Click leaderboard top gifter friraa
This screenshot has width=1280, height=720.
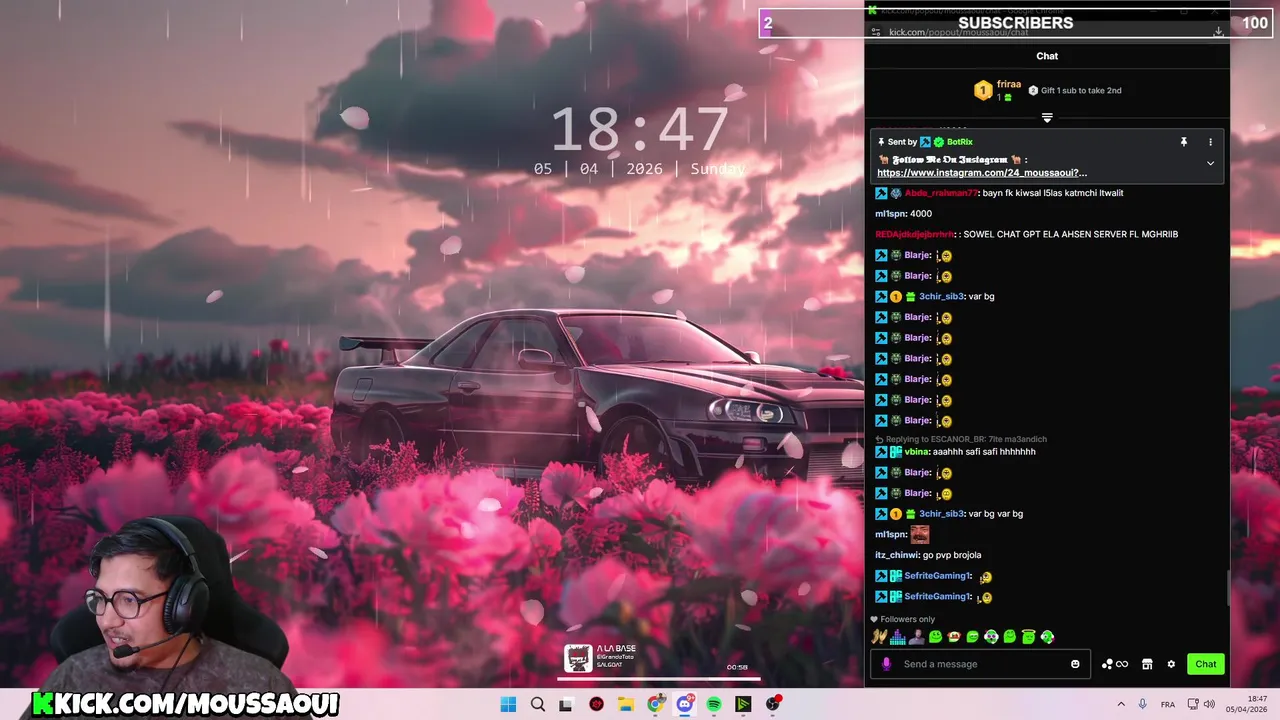(x=998, y=90)
